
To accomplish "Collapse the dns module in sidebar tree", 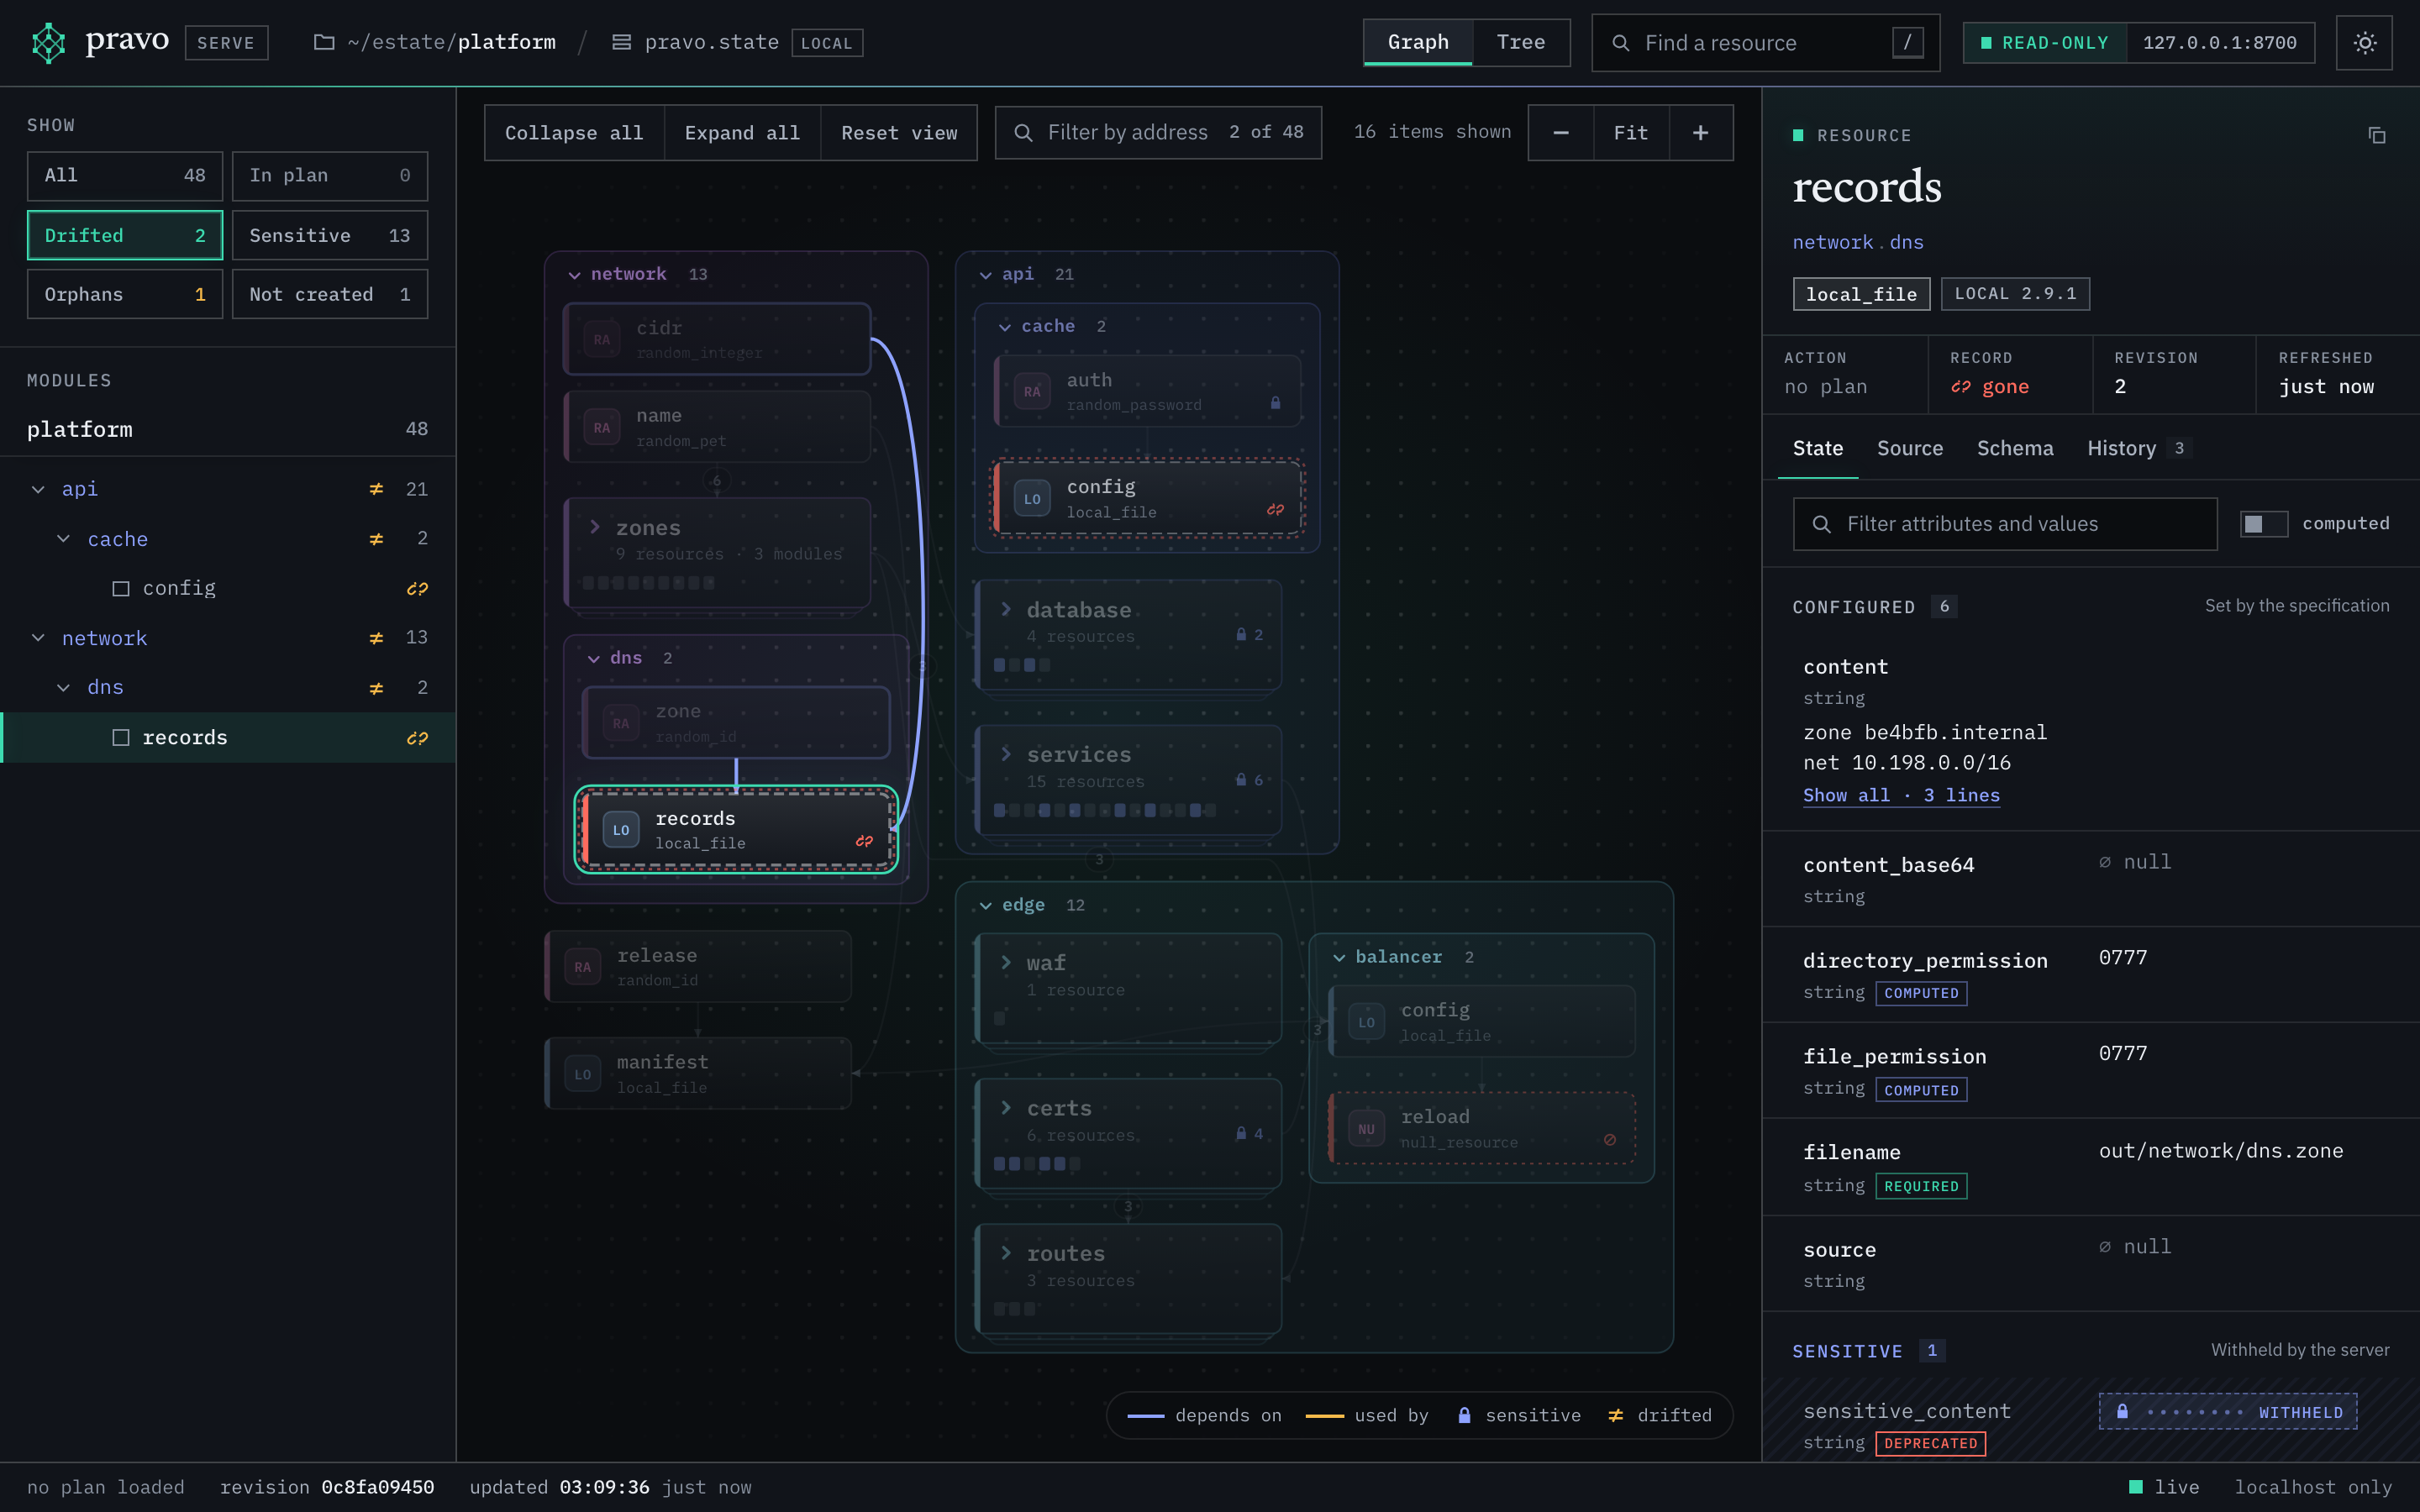I will coord(64,687).
